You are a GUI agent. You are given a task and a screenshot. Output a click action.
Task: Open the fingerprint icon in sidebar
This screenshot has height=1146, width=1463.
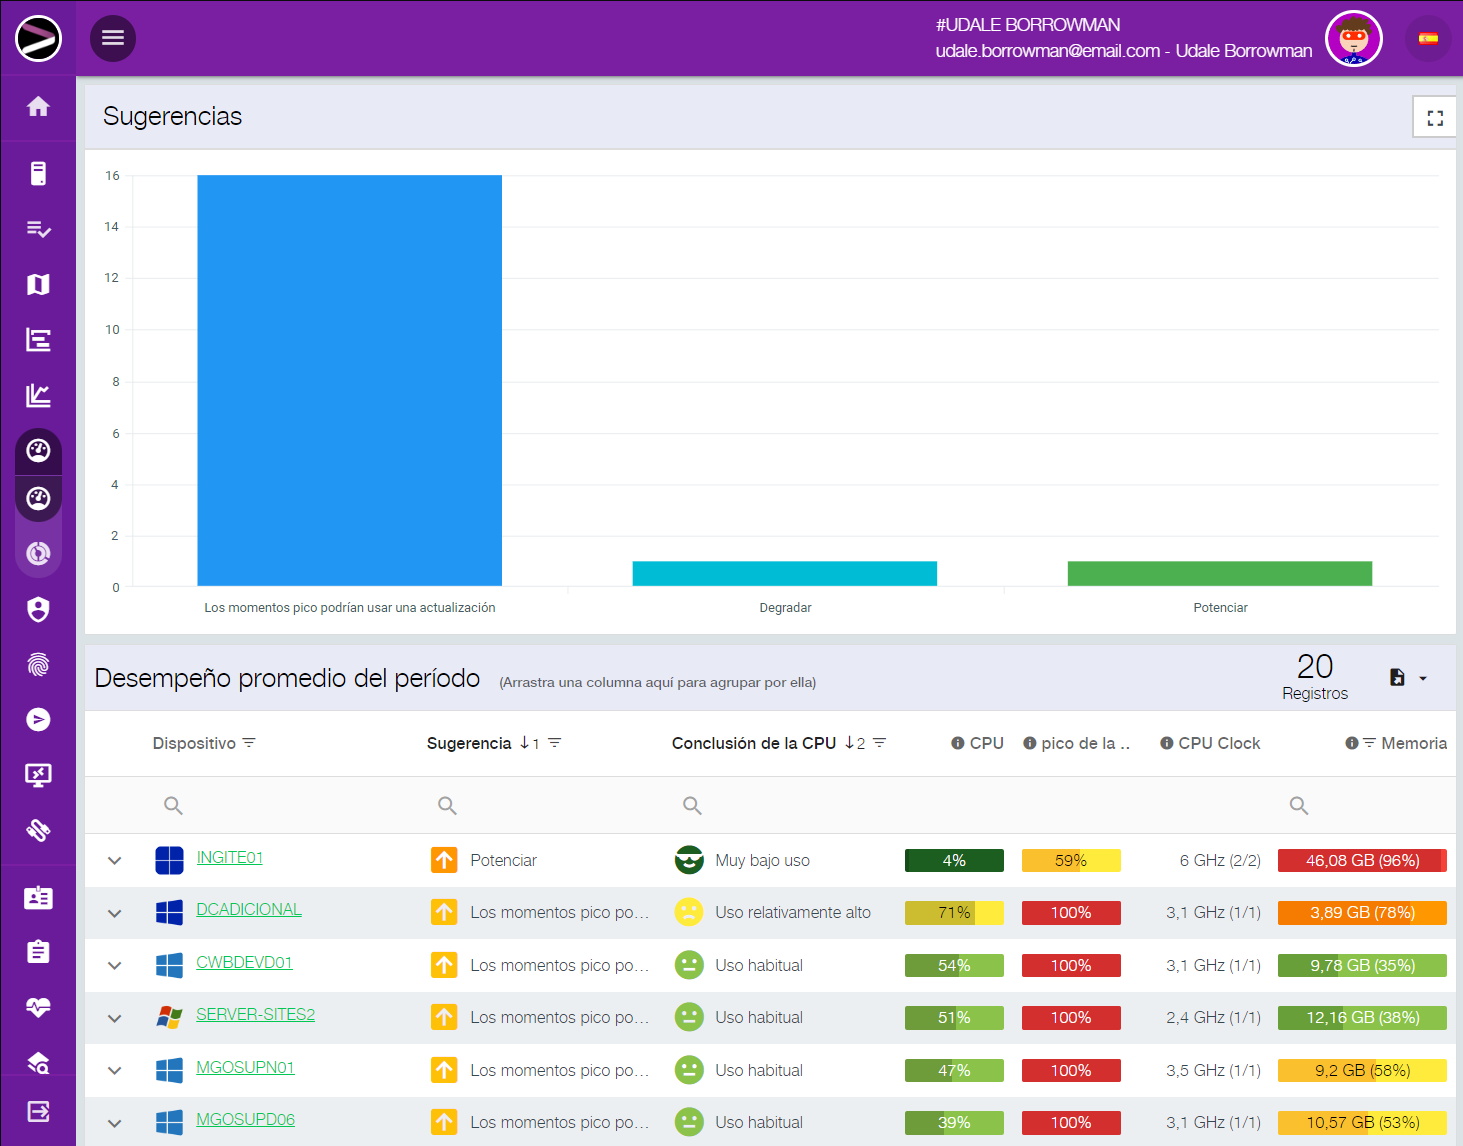(x=38, y=665)
